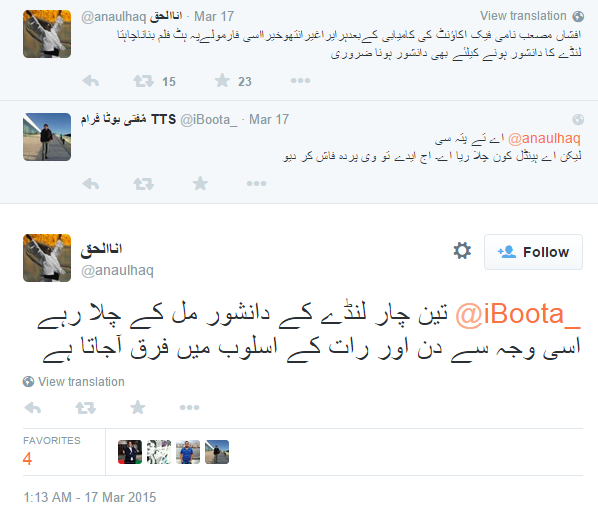Favorite the @iBoota_ tweet star
This screenshot has width=598, height=516.
click(200, 183)
